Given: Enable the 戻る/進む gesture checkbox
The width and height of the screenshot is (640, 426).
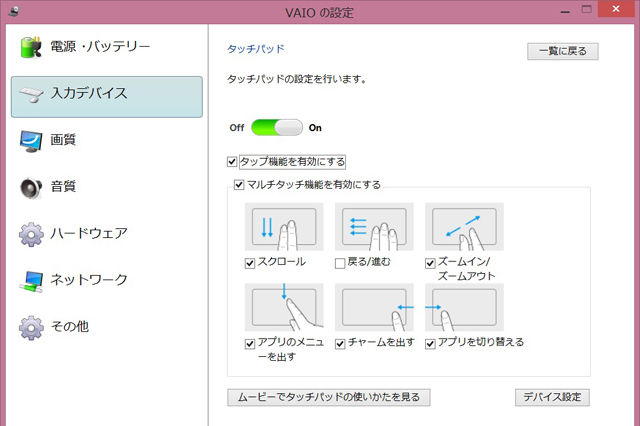Looking at the screenshot, I should [340, 263].
